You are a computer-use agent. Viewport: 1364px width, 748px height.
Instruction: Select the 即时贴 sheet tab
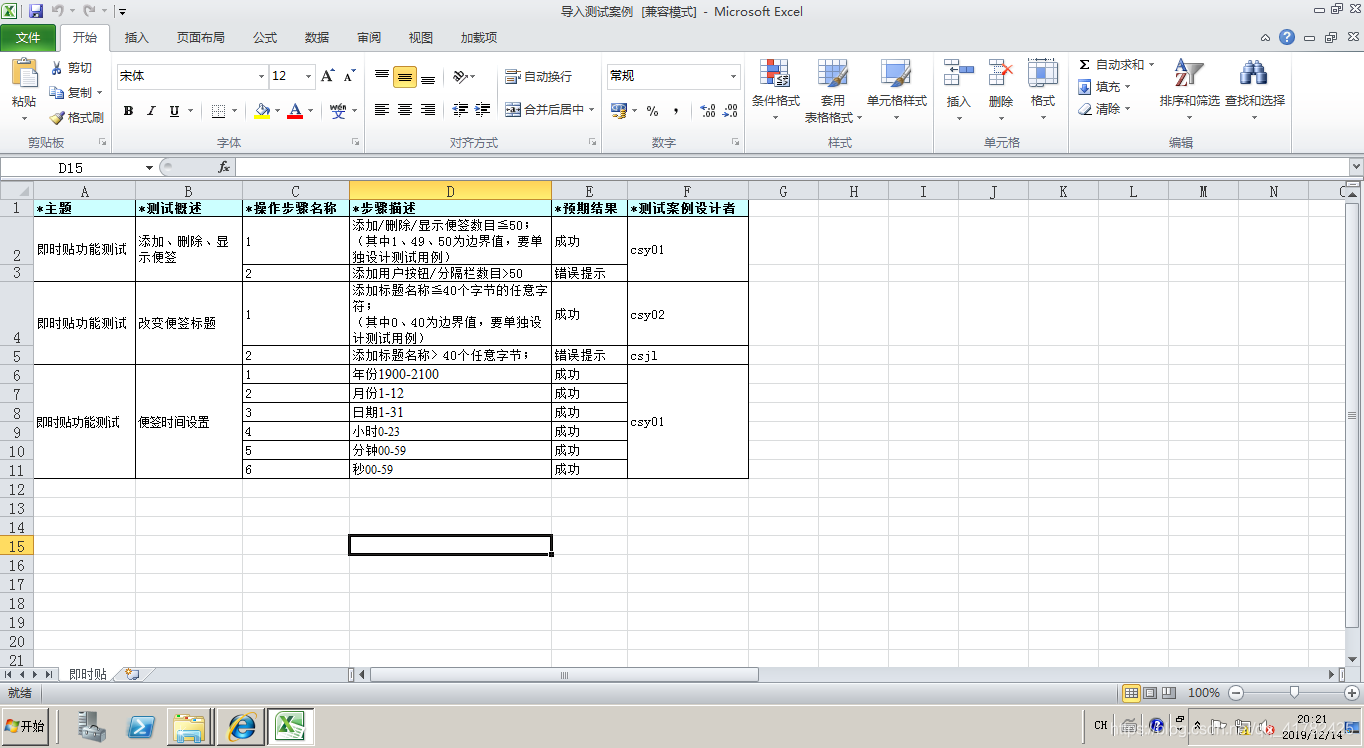tap(87, 675)
